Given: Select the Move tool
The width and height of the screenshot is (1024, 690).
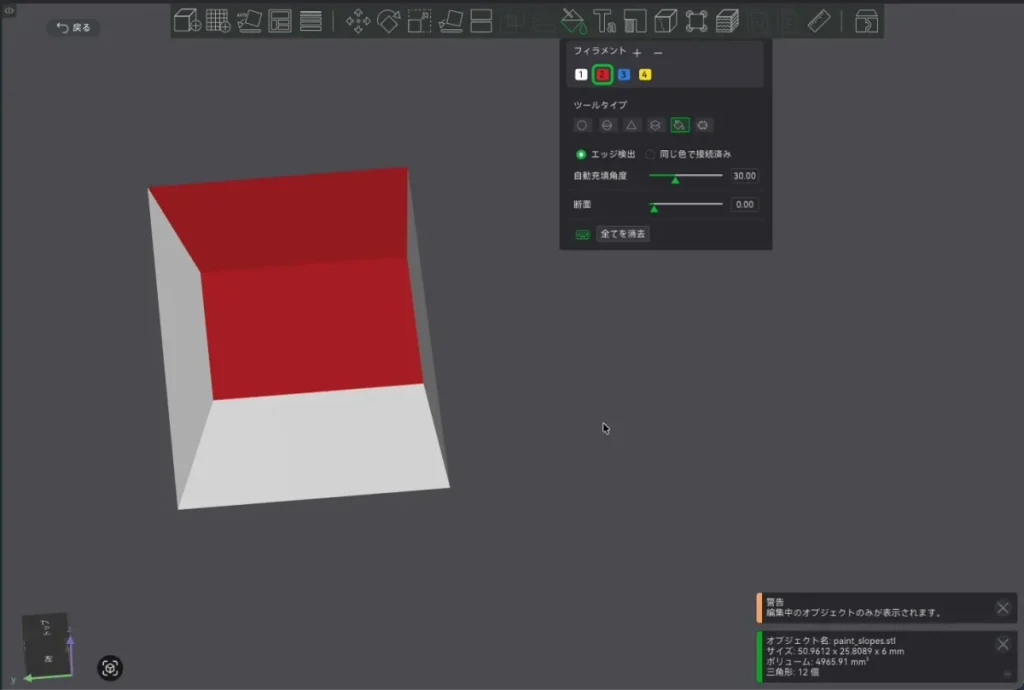Looking at the screenshot, I should [x=358, y=21].
